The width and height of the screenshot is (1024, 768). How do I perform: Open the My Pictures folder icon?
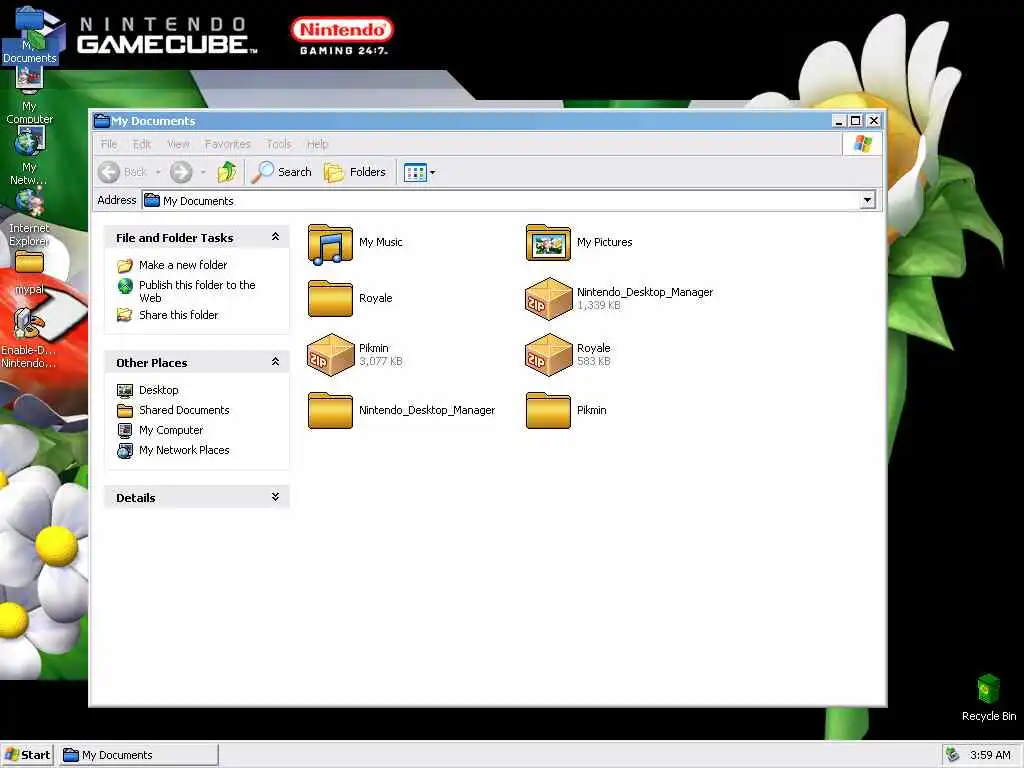(548, 242)
